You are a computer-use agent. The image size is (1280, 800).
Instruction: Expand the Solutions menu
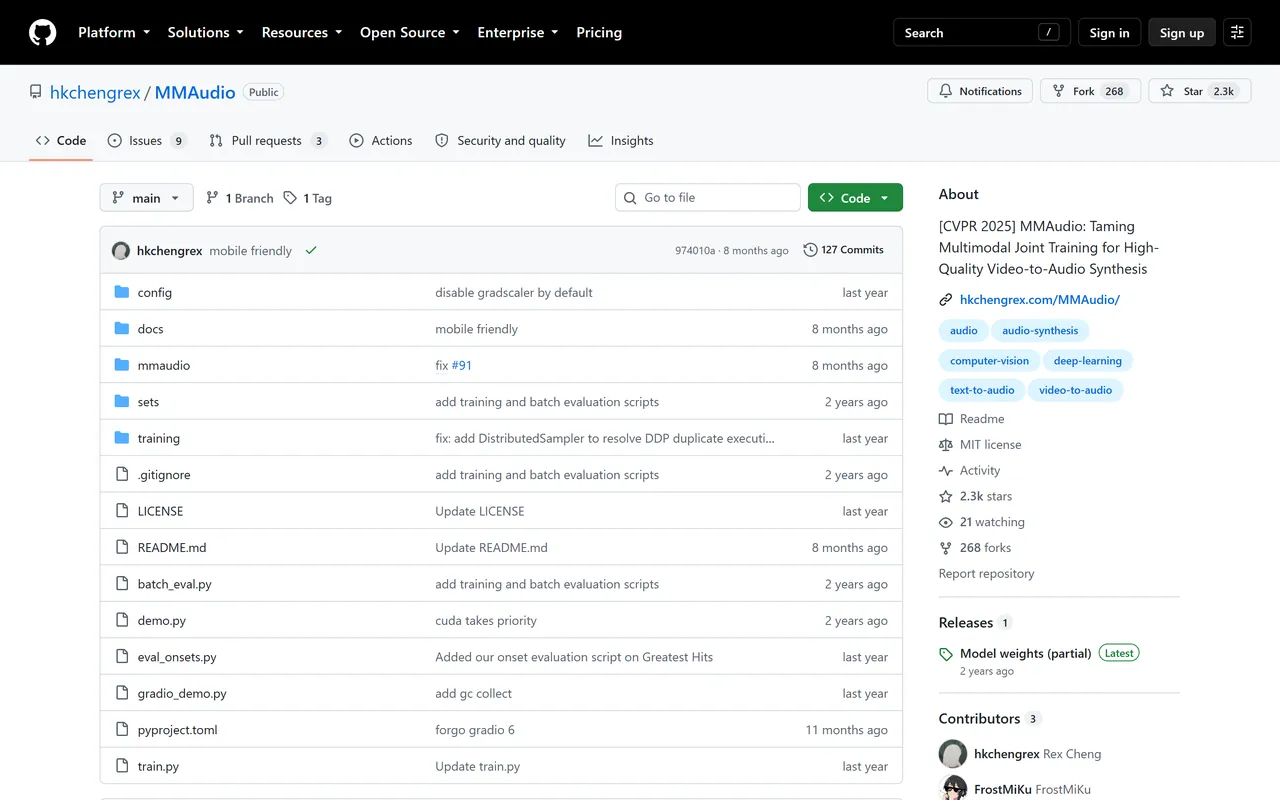206,33
